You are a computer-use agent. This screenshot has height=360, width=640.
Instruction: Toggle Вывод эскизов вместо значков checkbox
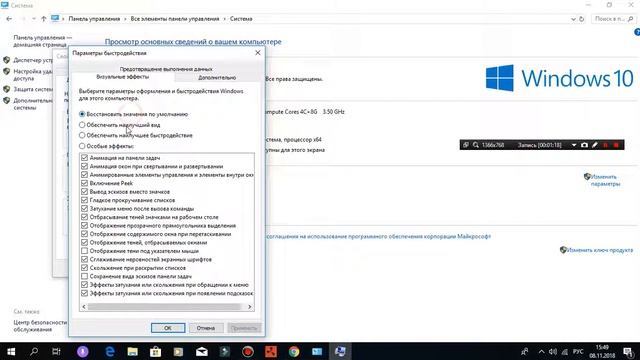tap(84, 191)
